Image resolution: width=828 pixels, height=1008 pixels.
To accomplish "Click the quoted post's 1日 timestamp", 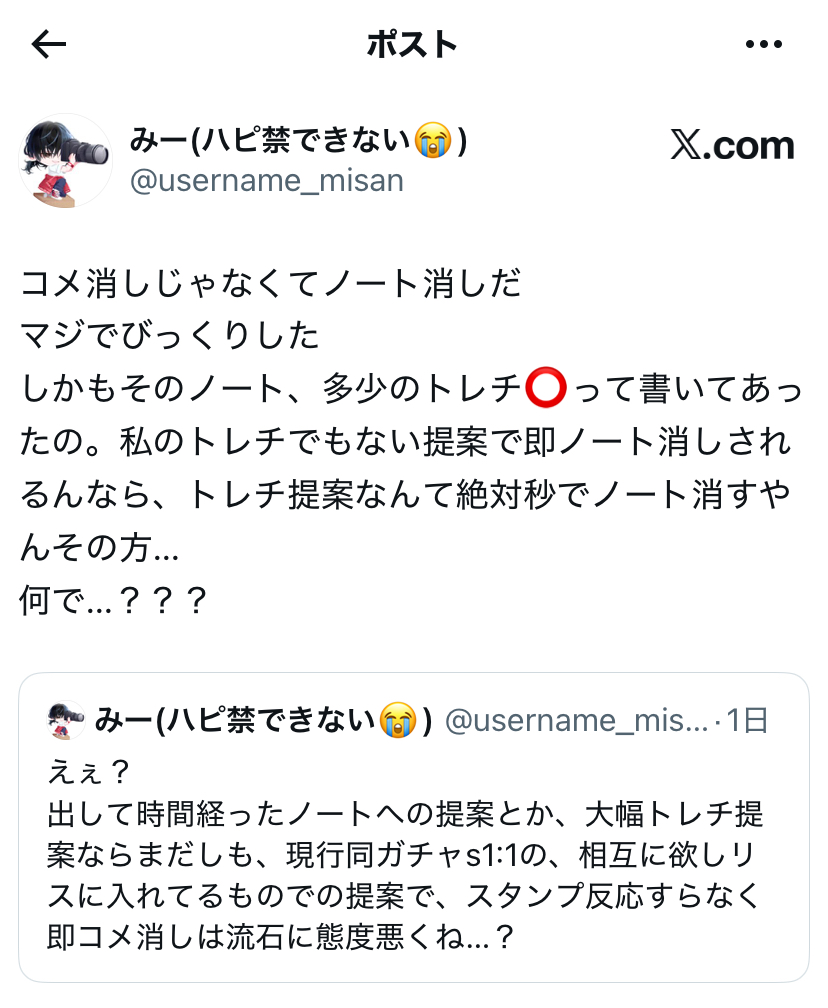I will tap(748, 721).
